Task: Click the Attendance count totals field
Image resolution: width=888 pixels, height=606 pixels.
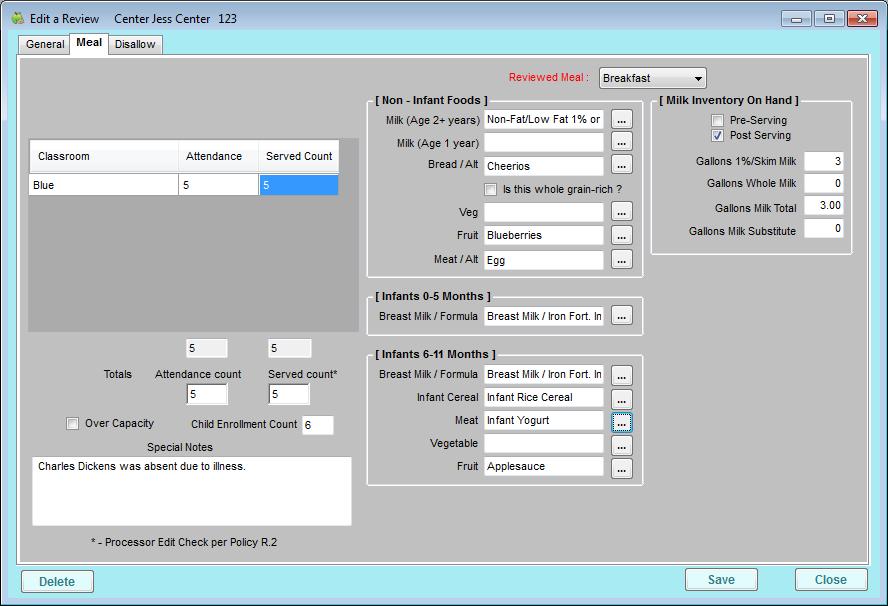Action: tap(207, 394)
